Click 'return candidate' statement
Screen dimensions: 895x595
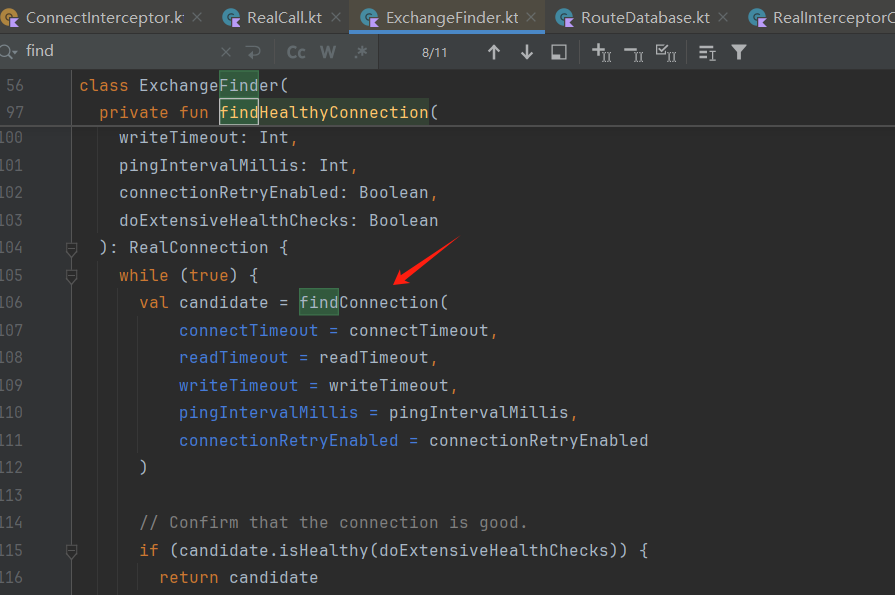tap(239, 577)
